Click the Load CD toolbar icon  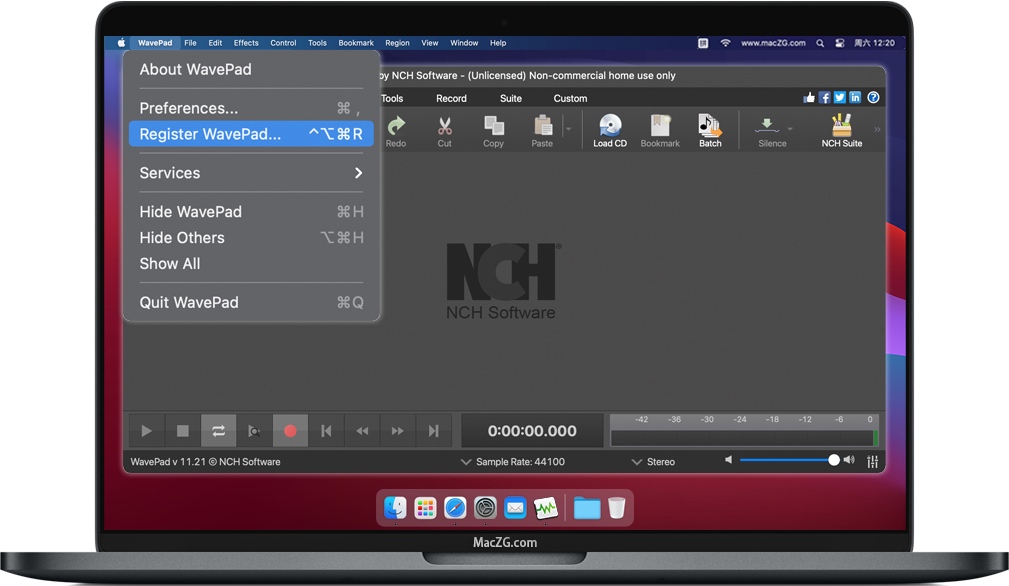coord(610,129)
